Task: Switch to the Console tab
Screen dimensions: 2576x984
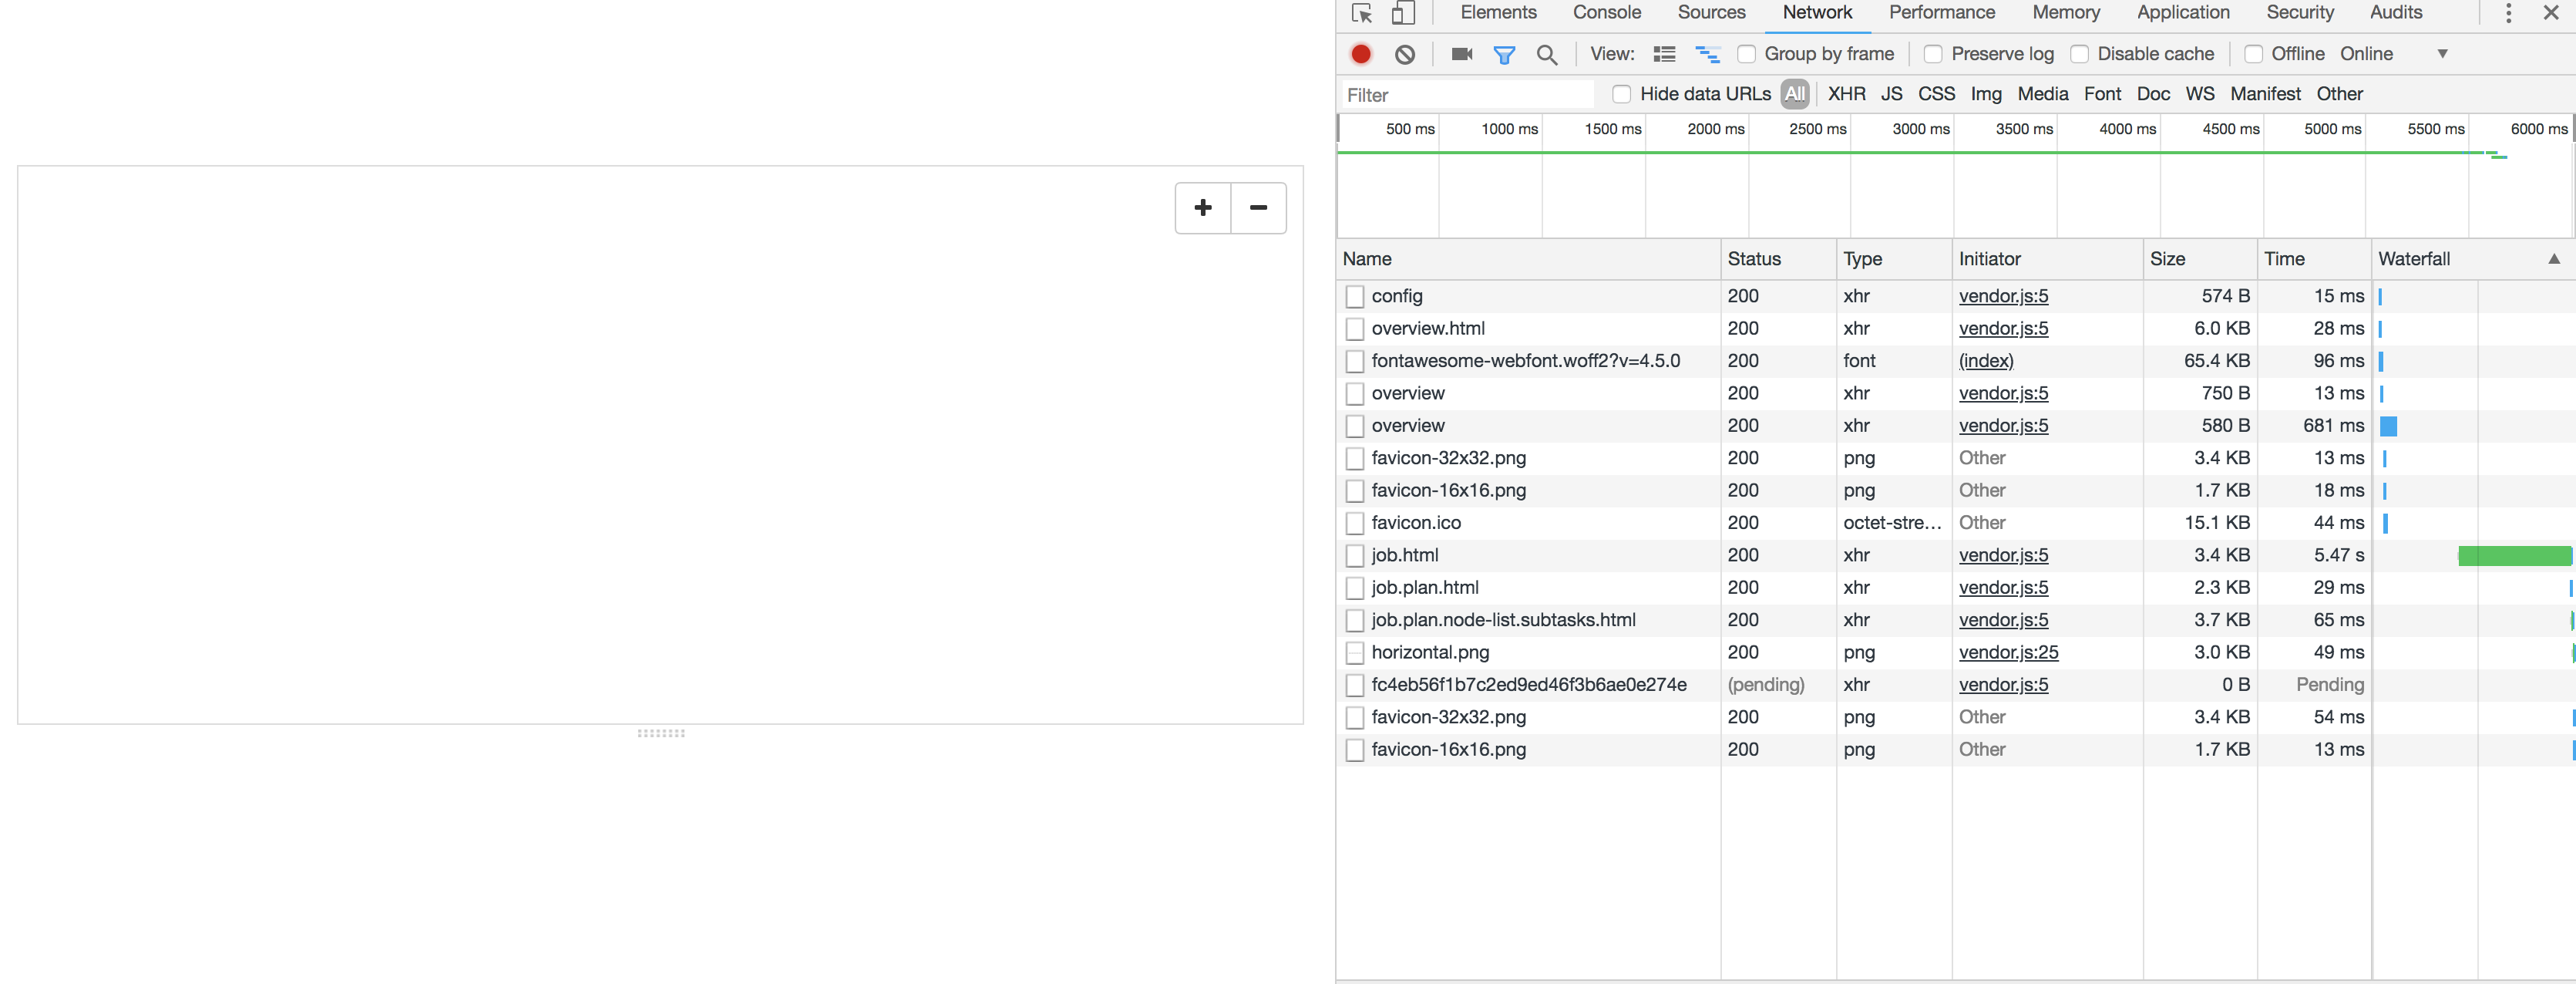Action: point(1606,13)
